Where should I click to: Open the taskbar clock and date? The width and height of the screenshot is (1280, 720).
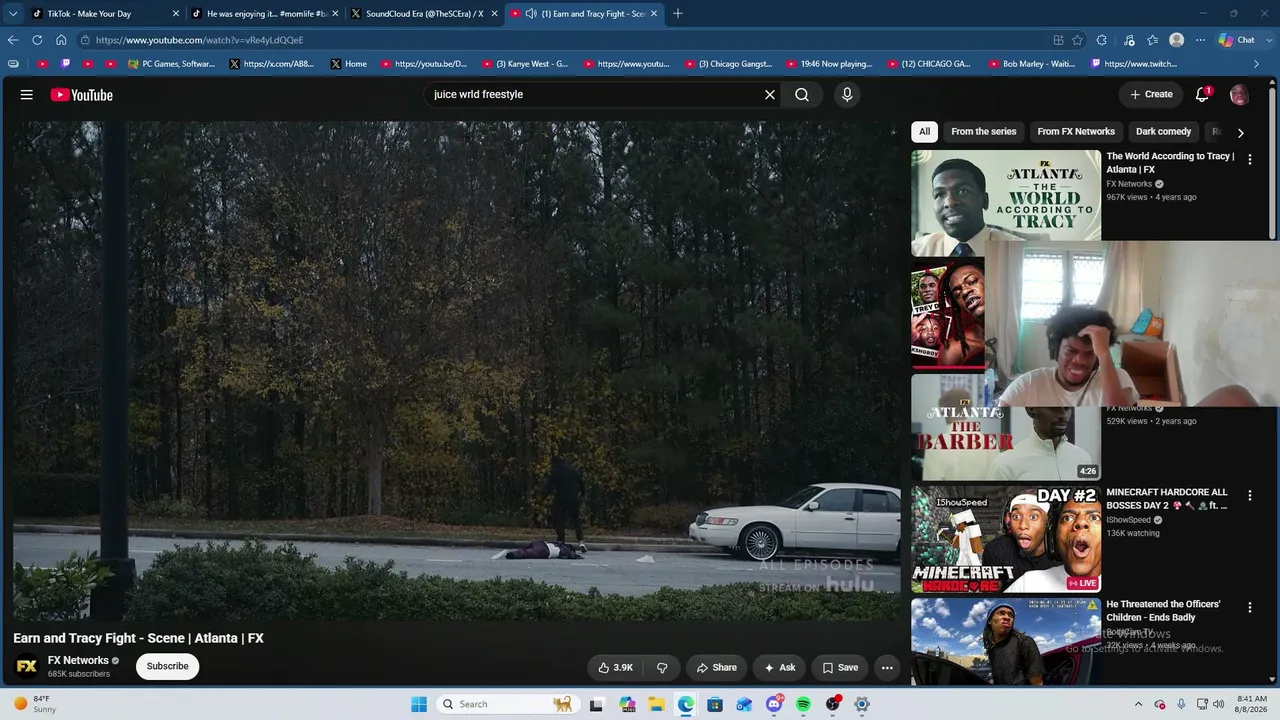point(1252,704)
